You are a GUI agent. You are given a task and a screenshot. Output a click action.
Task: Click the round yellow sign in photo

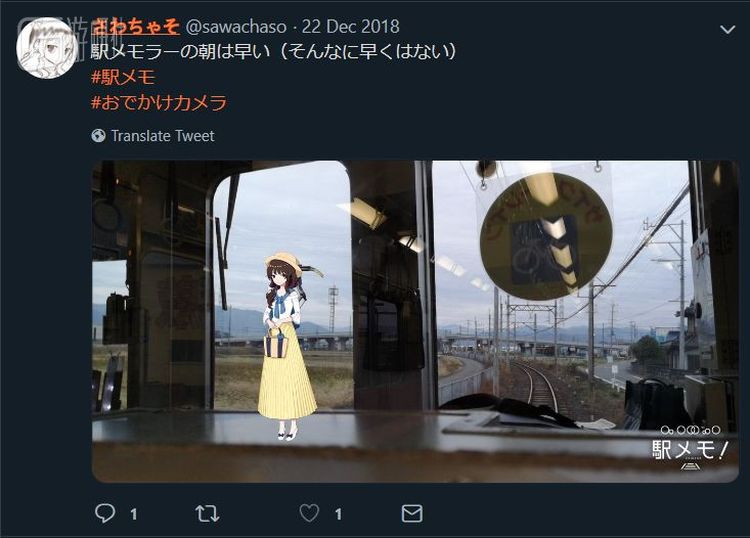pos(546,236)
